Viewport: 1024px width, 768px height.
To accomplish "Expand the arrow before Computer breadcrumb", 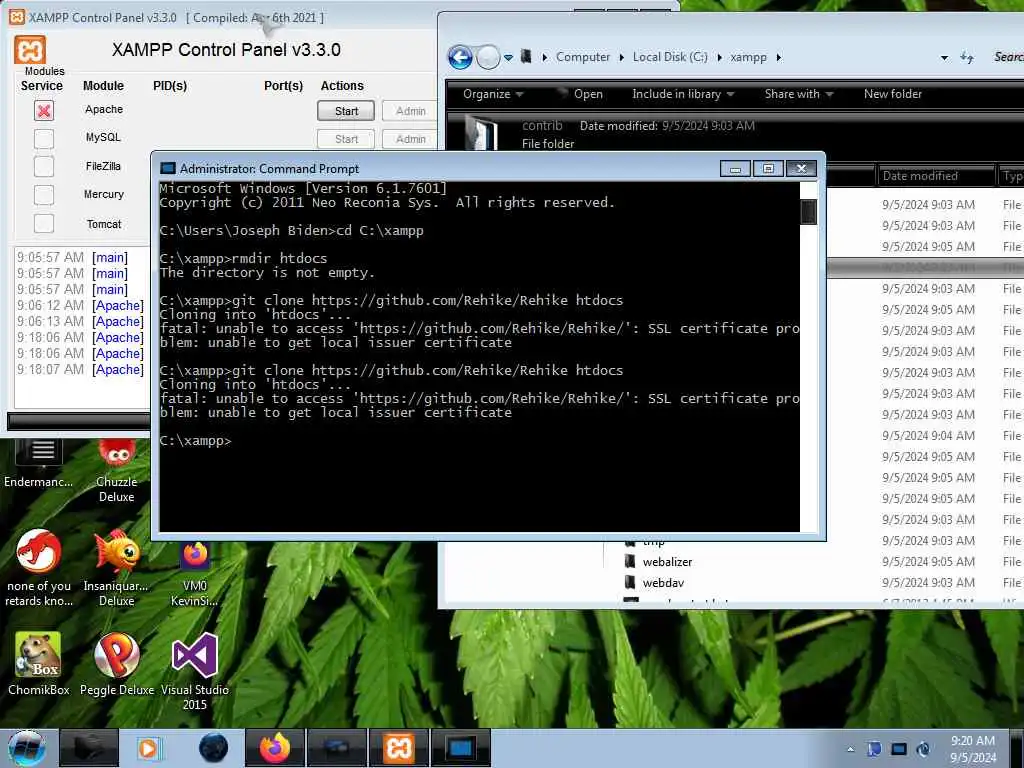I will point(545,57).
